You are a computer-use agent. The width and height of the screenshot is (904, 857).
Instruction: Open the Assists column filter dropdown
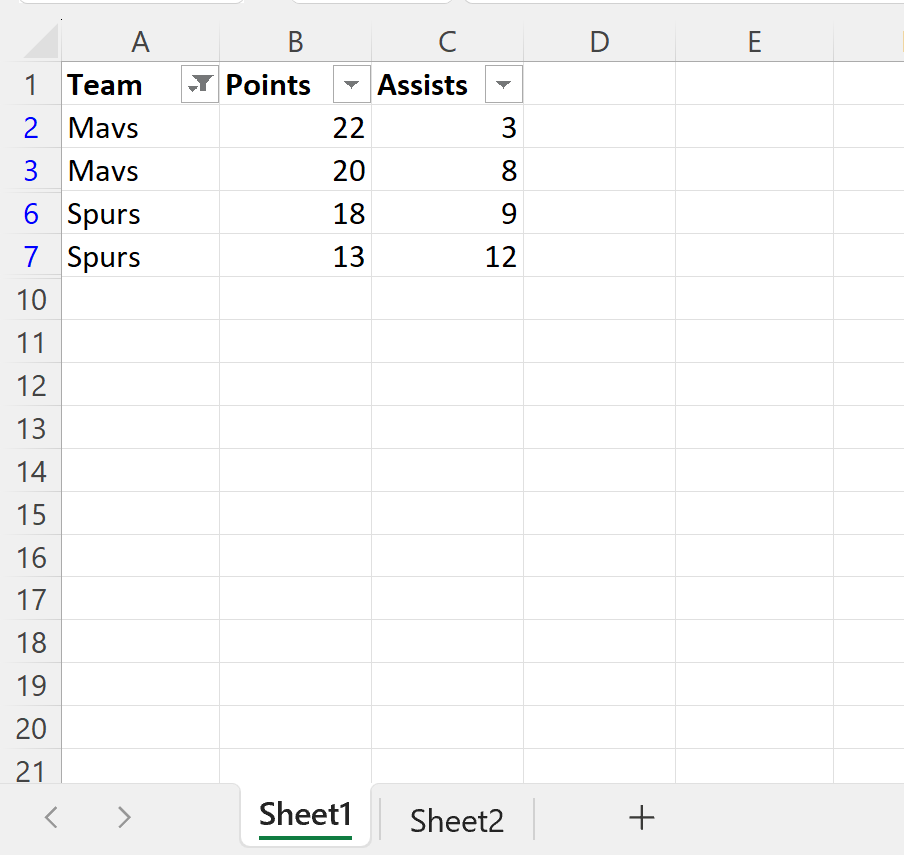point(503,86)
